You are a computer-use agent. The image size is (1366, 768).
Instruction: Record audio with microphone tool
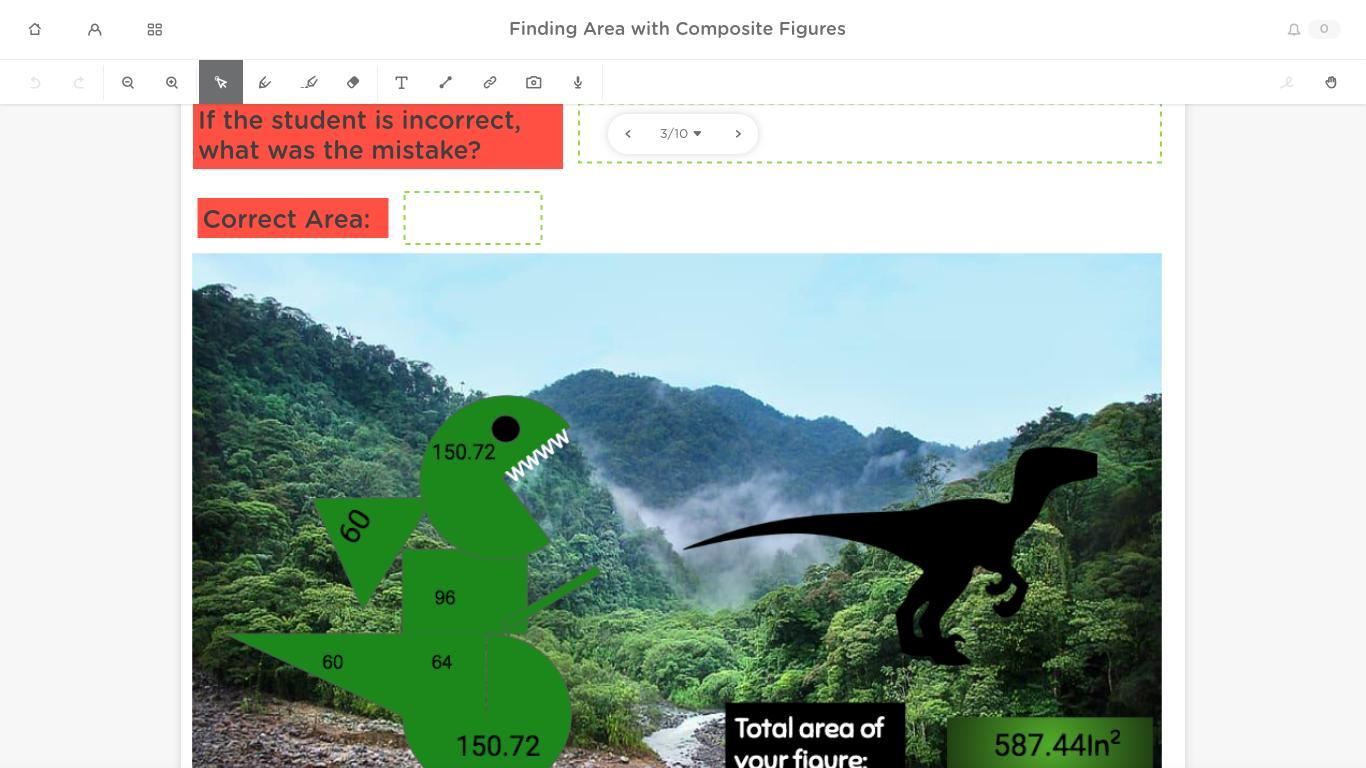(x=578, y=83)
